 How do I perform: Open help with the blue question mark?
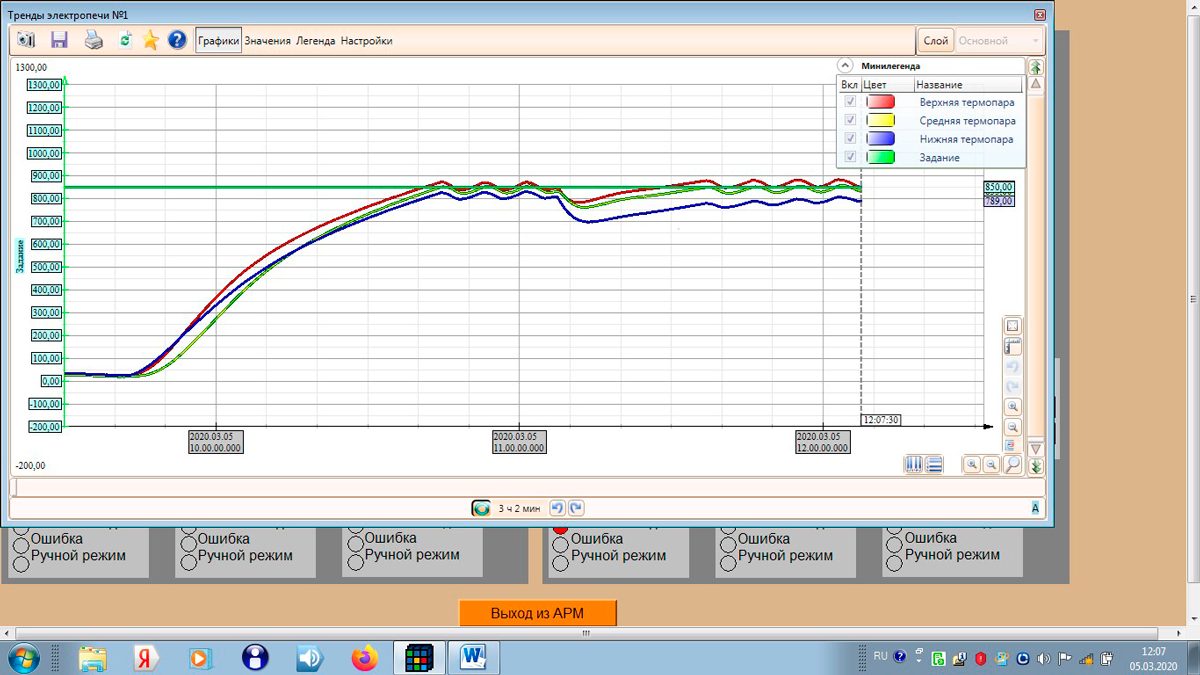(x=177, y=40)
